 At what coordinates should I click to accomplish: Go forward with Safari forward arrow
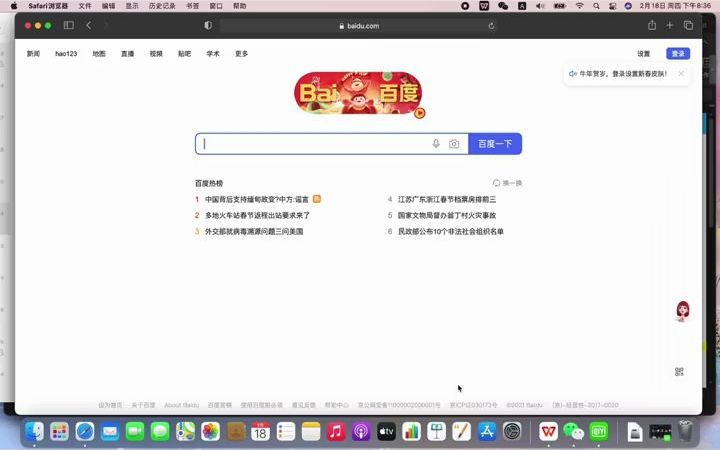(x=106, y=25)
